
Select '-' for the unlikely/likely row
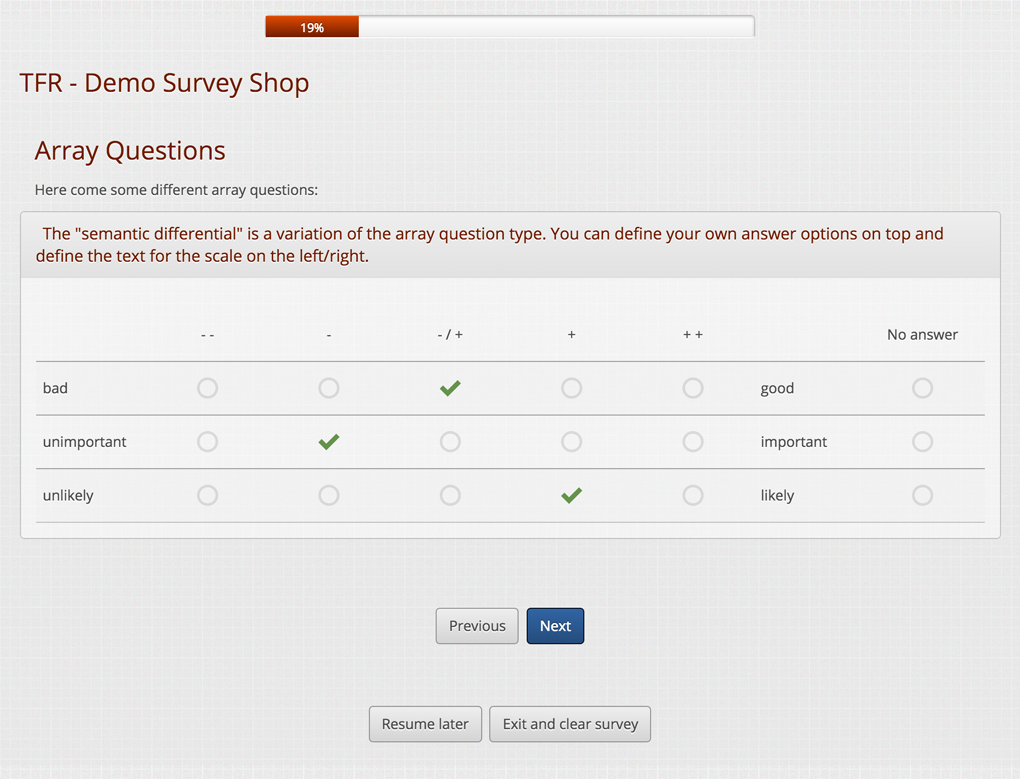[x=329, y=495]
